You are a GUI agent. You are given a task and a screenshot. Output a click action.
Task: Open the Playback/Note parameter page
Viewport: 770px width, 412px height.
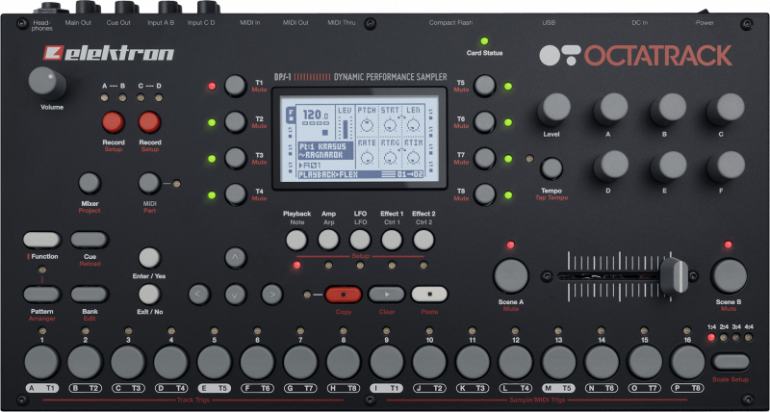(297, 240)
